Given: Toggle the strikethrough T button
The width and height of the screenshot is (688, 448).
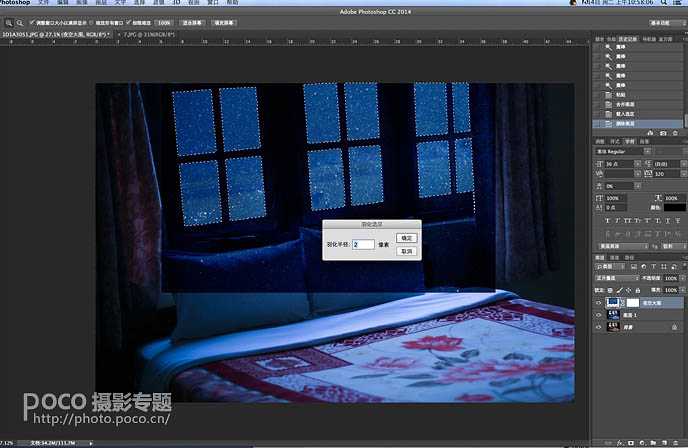Looking at the screenshot, I should click(678, 221).
